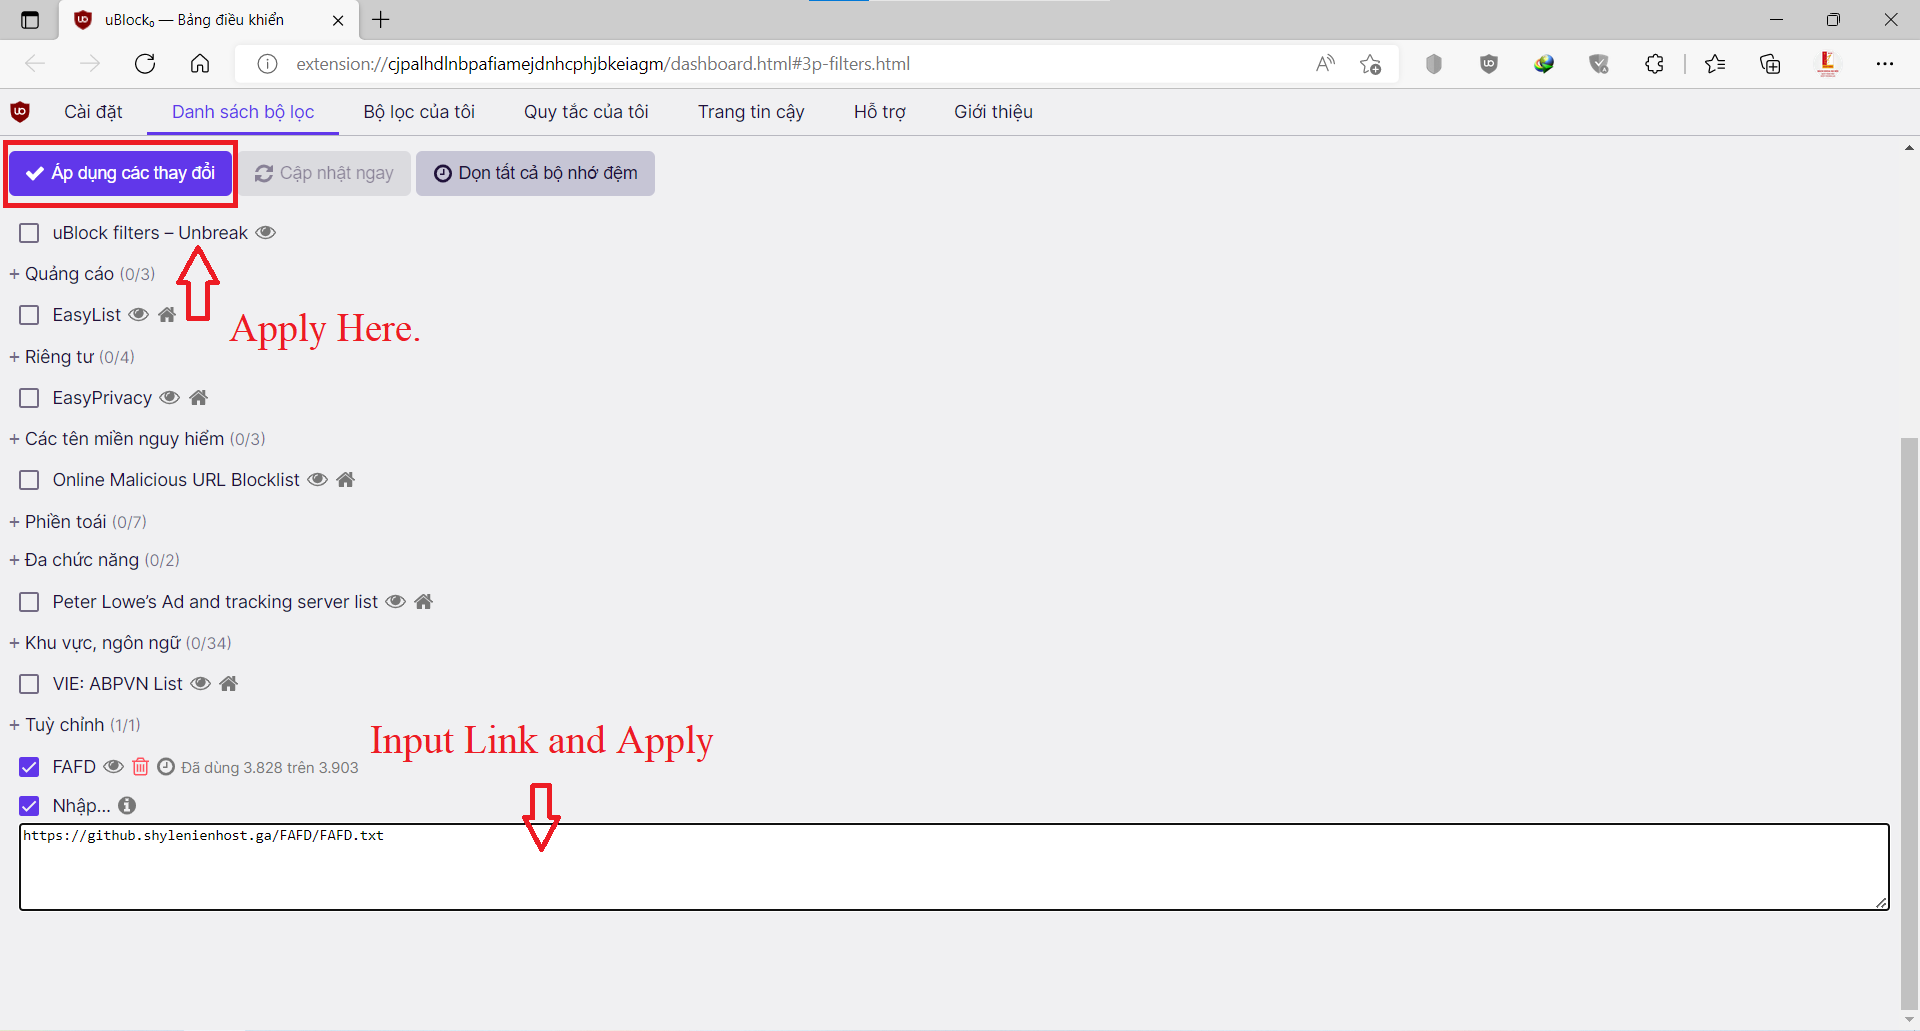Enable EasyPrivacy checkbox
The height and width of the screenshot is (1031, 1920).
coord(29,398)
